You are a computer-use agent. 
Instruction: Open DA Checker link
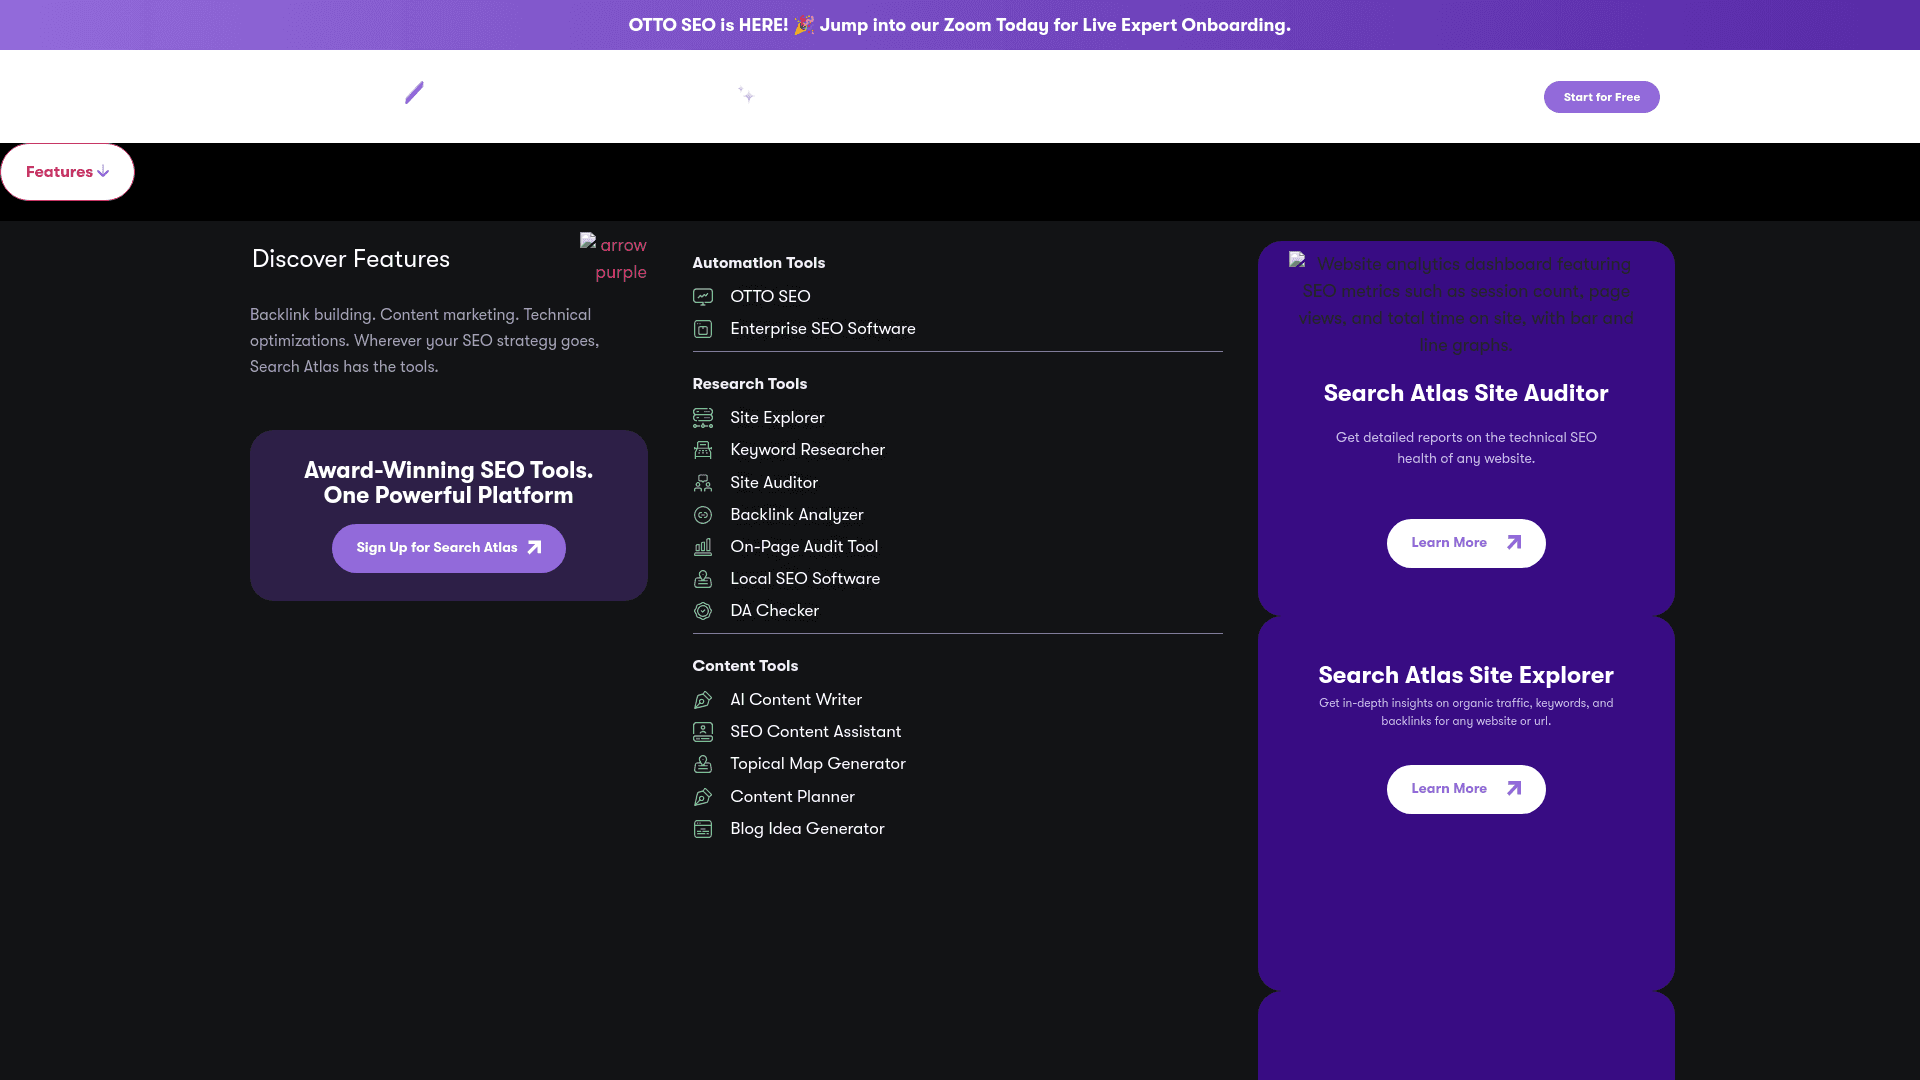pyautogui.click(x=774, y=611)
